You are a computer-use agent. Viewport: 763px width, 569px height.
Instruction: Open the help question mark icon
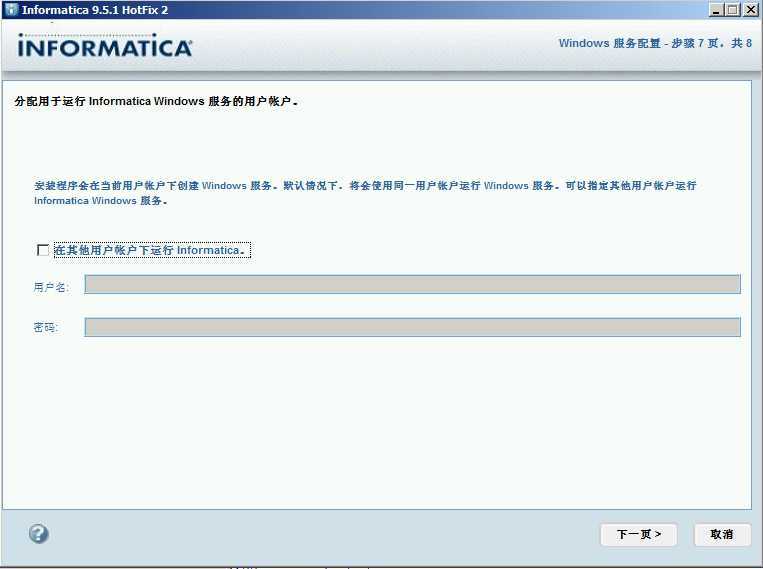tap(38, 534)
